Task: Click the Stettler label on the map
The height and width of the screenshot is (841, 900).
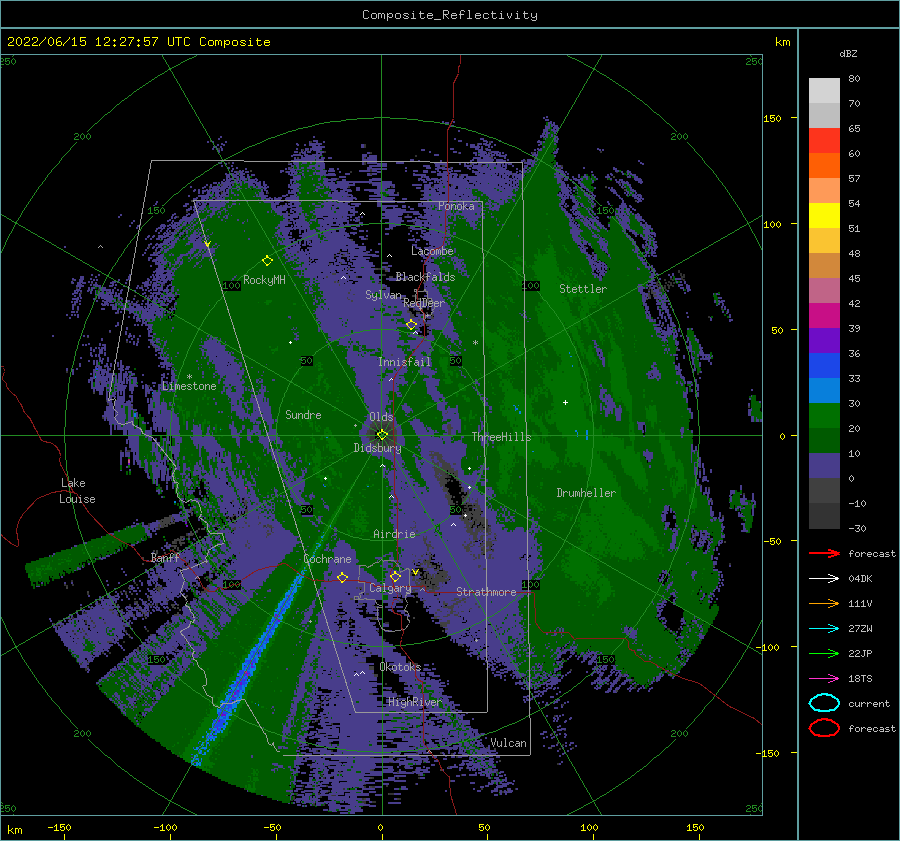Action: pyautogui.click(x=583, y=289)
